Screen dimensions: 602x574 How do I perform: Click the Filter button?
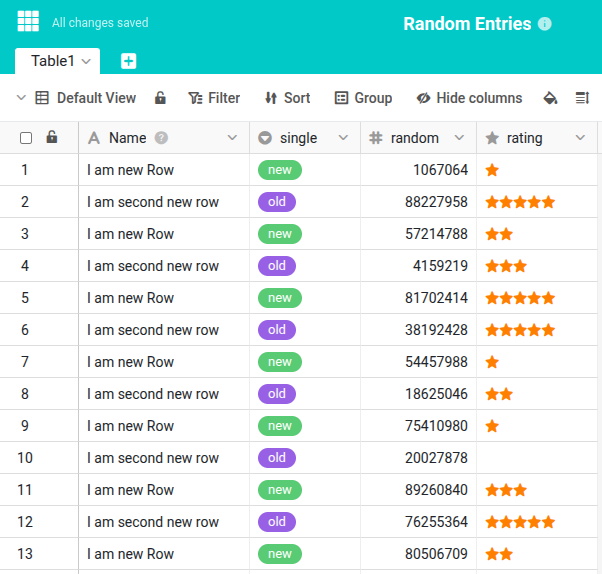coord(214,98)
